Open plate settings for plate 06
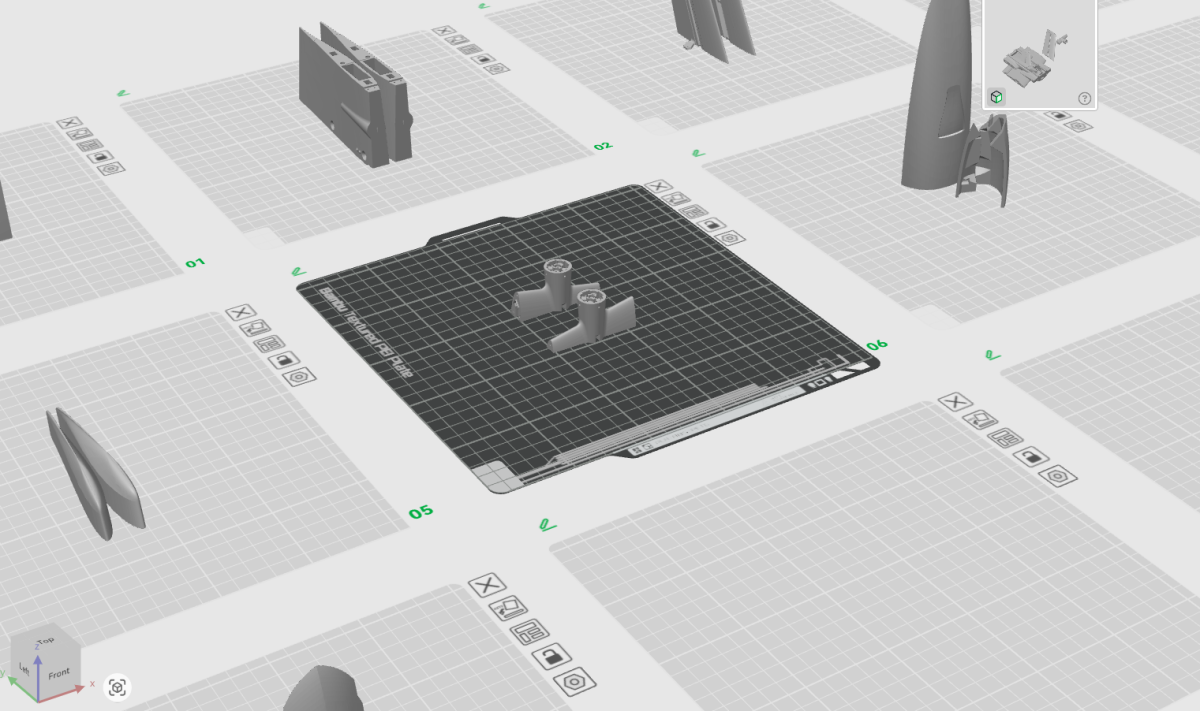1200x711 pixels. tap(731, 238)
